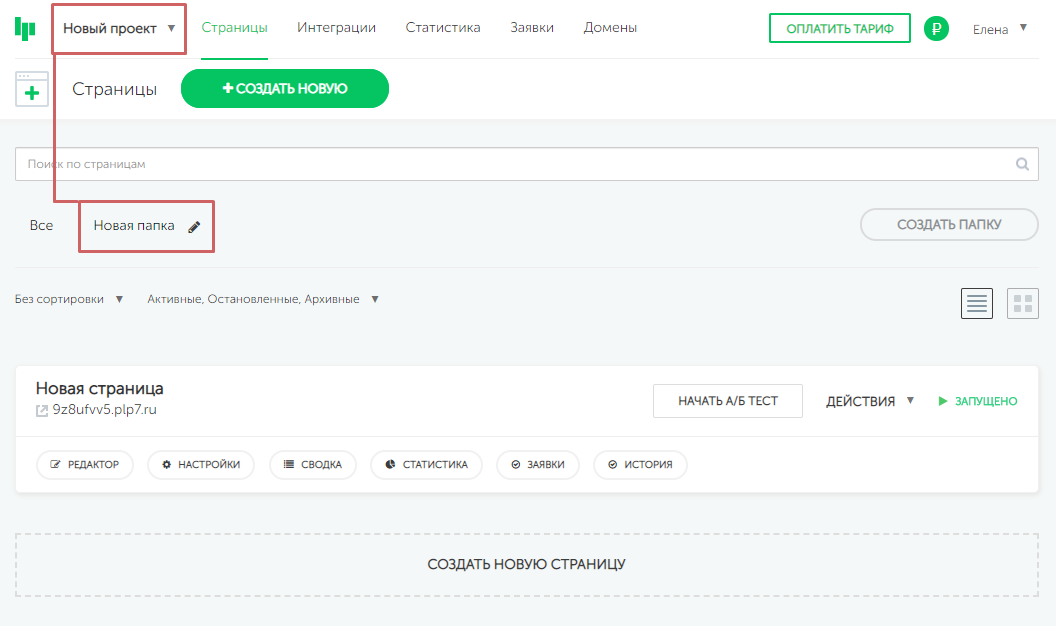Focus the Поиск по страницам search field
Viewport: 1056px width, 626px height.
(510, 165)
